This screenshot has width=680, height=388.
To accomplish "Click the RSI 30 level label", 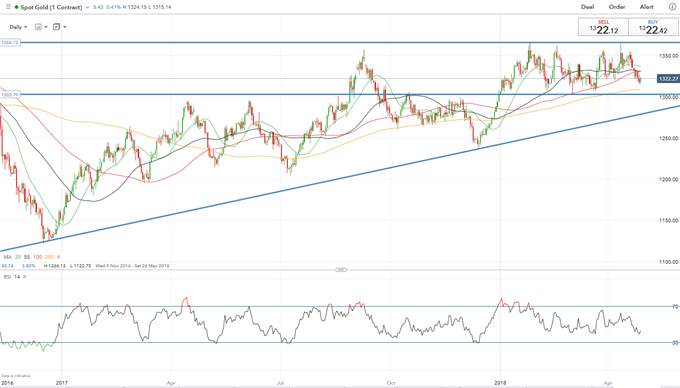I will coord(675,342).
